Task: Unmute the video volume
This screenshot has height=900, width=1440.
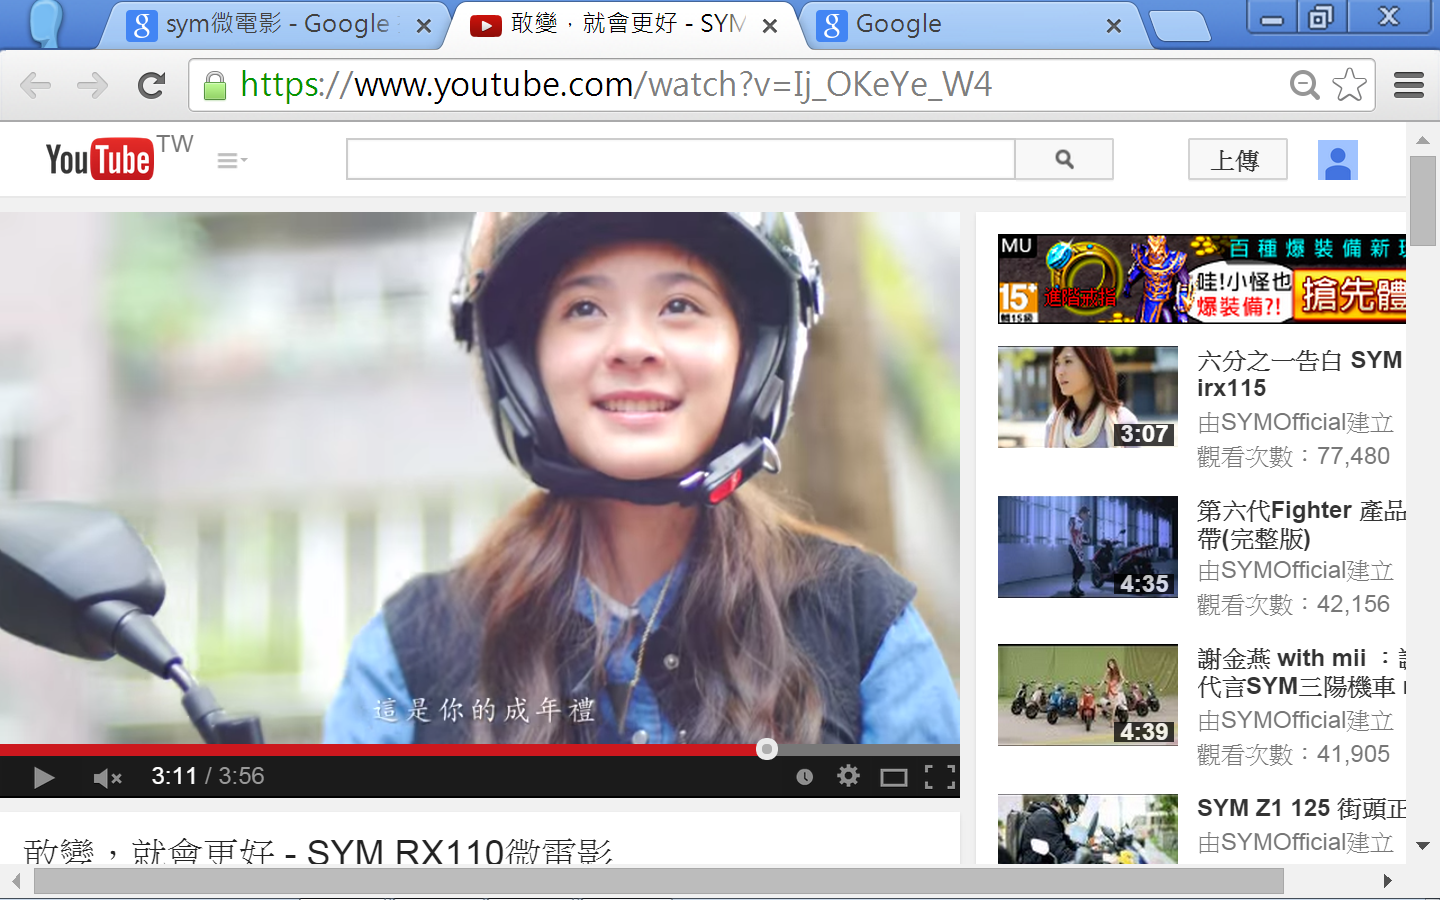Action: click(106, 777)
